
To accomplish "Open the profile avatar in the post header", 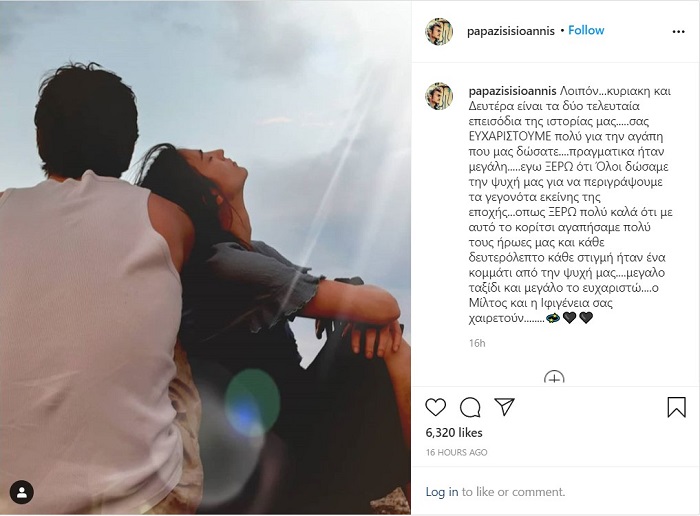I will (439, 31).
